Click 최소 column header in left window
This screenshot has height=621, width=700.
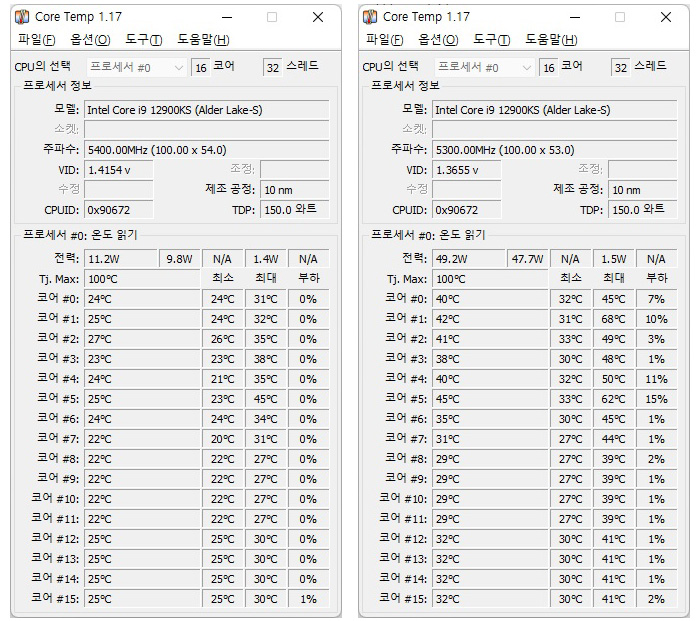(222, 278)
